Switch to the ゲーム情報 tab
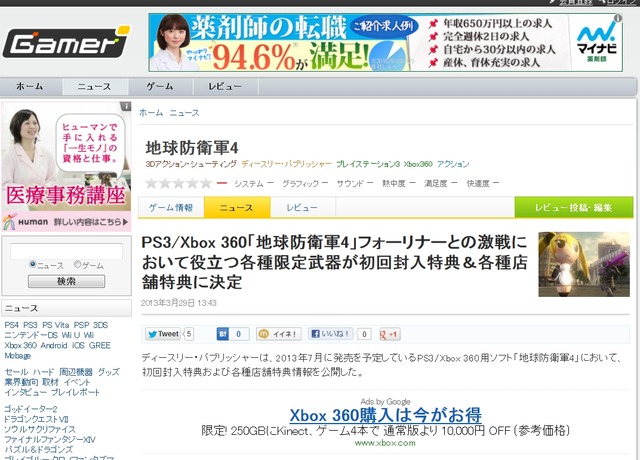Viewport: 640px width, 460px height. [171, 207]
